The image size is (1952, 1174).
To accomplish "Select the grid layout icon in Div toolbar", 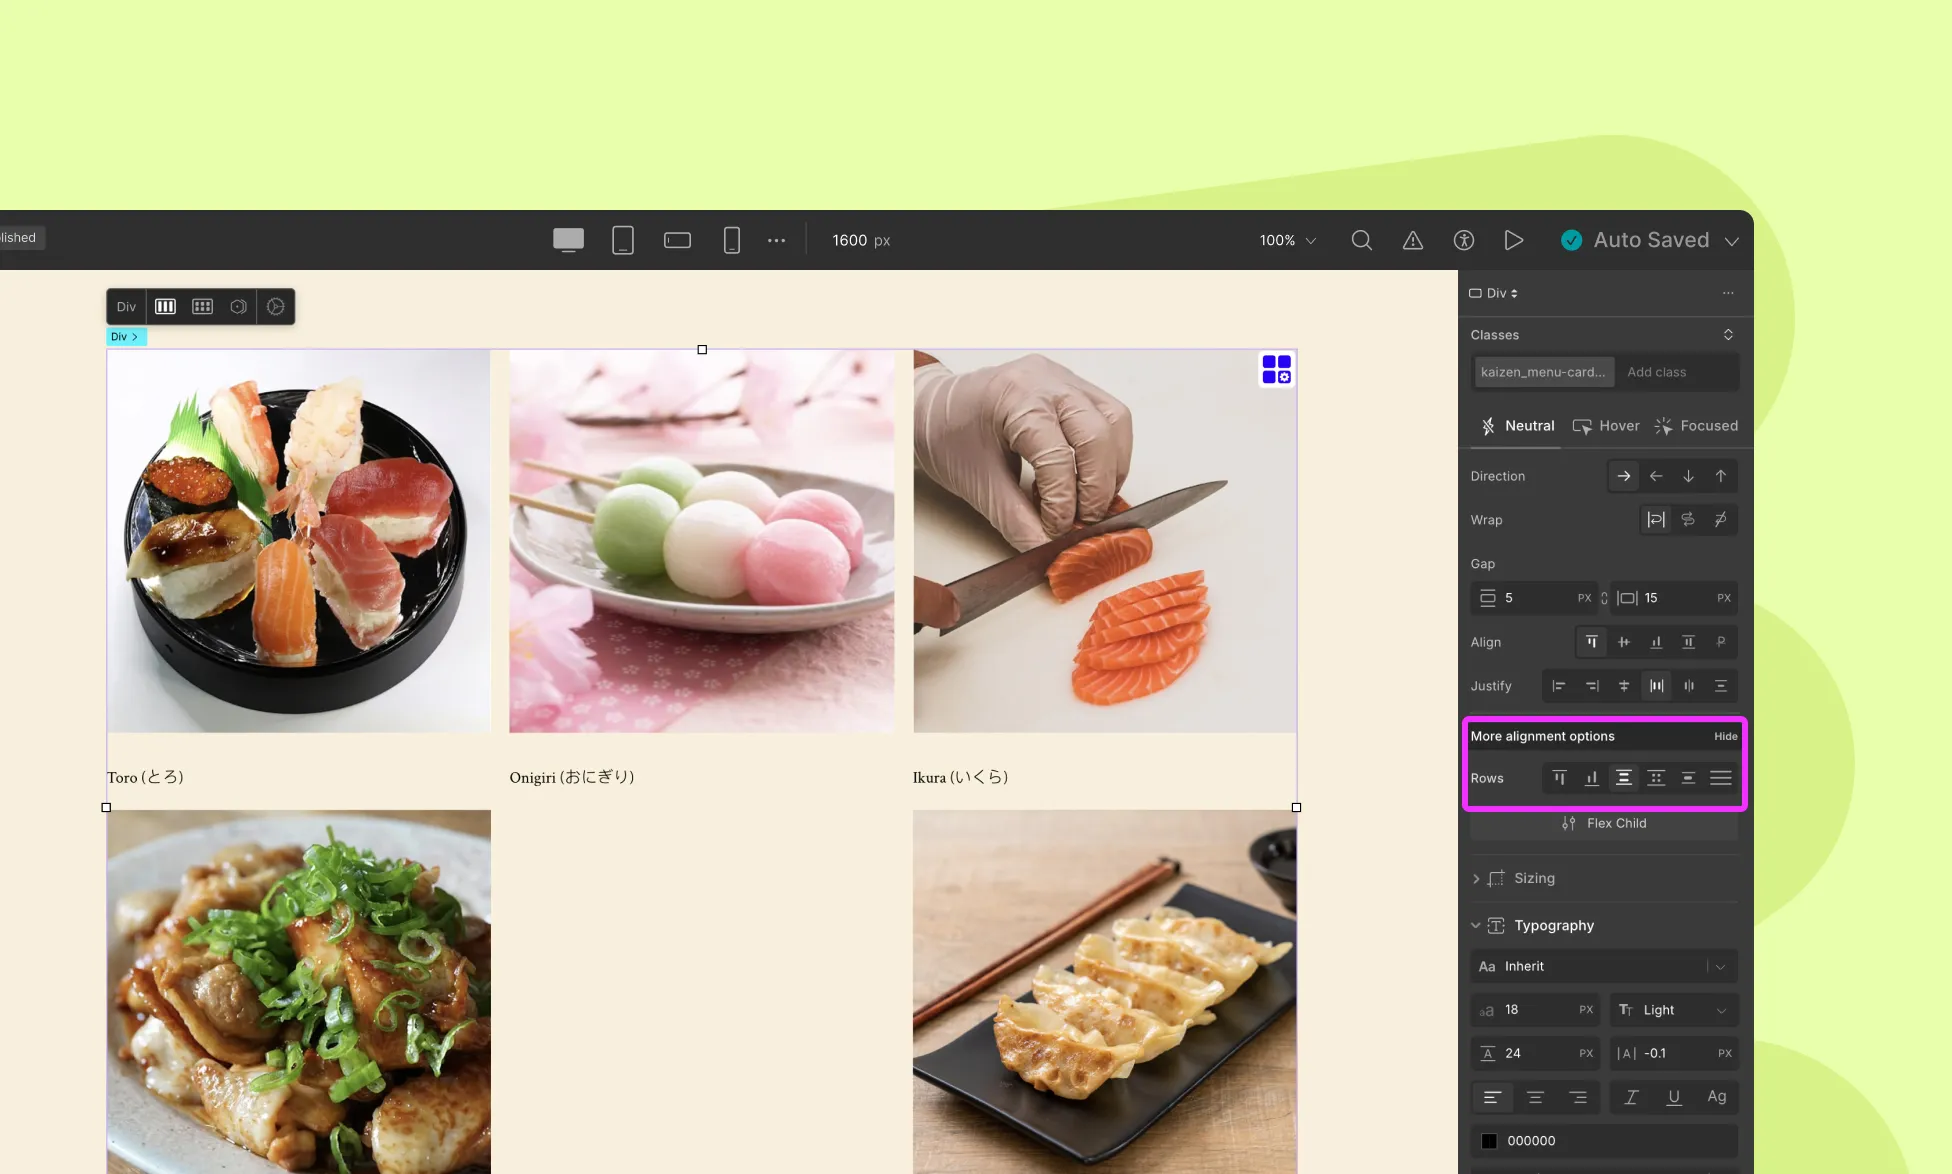I will click(203, 307).
